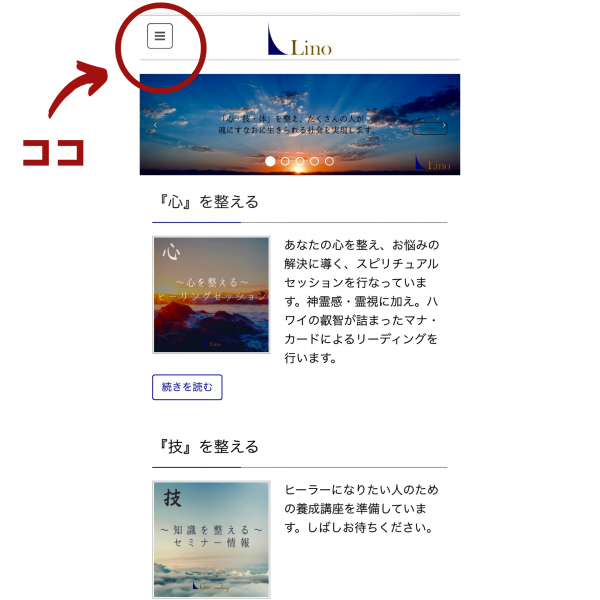Go to previous slide with left chevron
Viewport: 600px width, 600px height.
(x=155, y=125)
